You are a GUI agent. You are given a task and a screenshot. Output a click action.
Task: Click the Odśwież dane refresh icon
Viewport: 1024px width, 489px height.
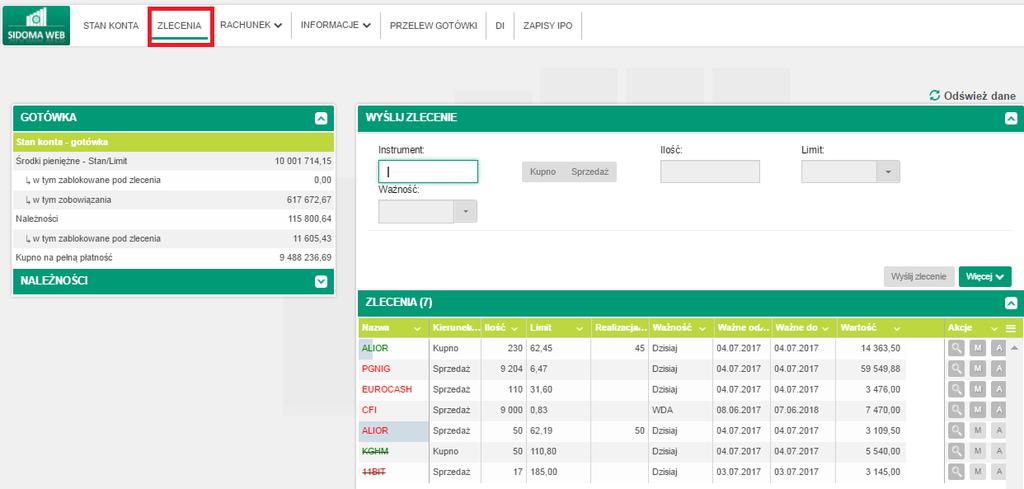(935, 96)
